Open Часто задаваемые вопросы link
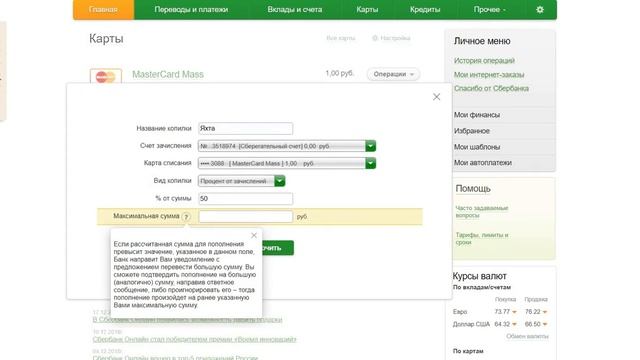Image resolution: width=640 pixels, height=360 pixels. [x=482, y=211]
